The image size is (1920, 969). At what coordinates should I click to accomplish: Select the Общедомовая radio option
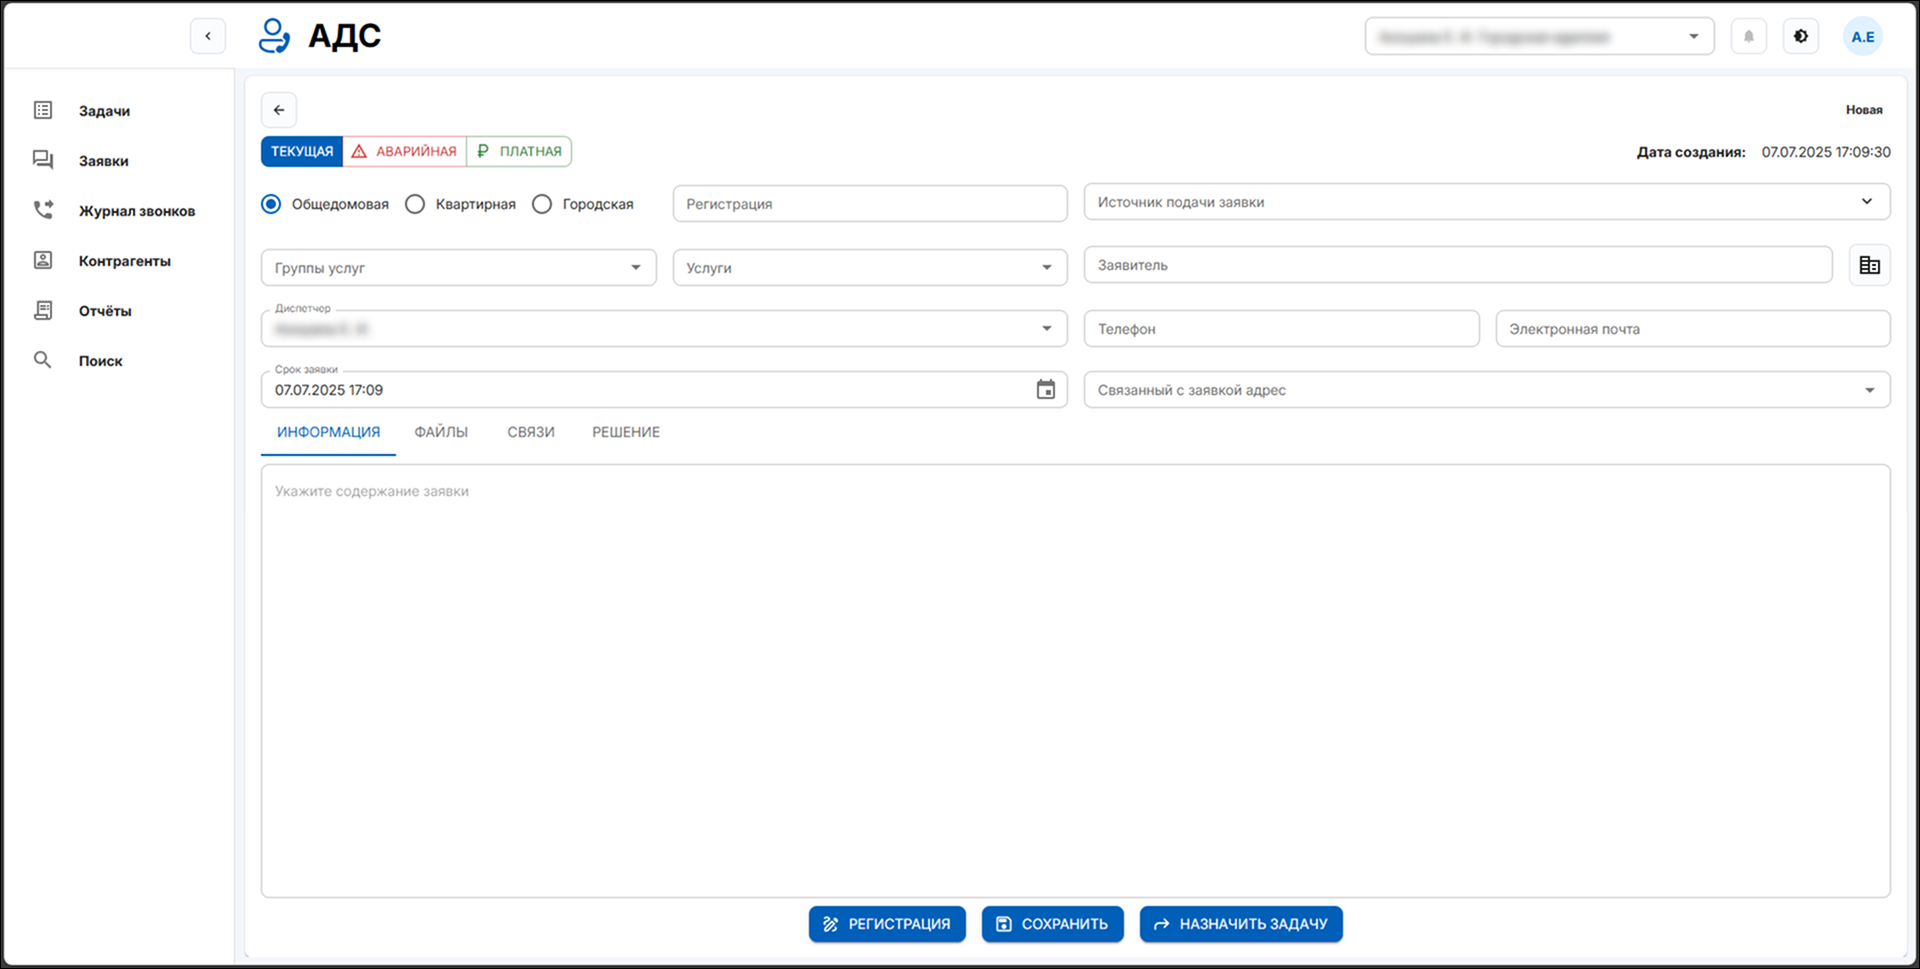(271, 204)
